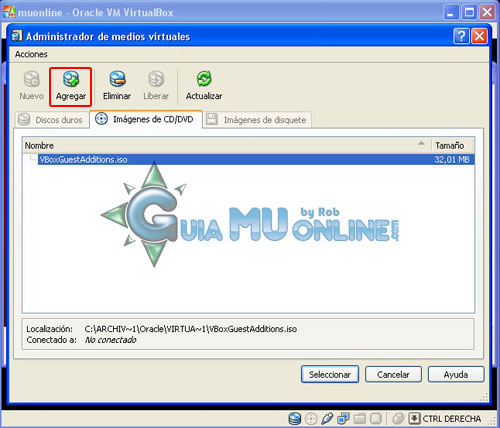Click the virtualization status bar icon
The image size is (500, 428).
point(376,418)
